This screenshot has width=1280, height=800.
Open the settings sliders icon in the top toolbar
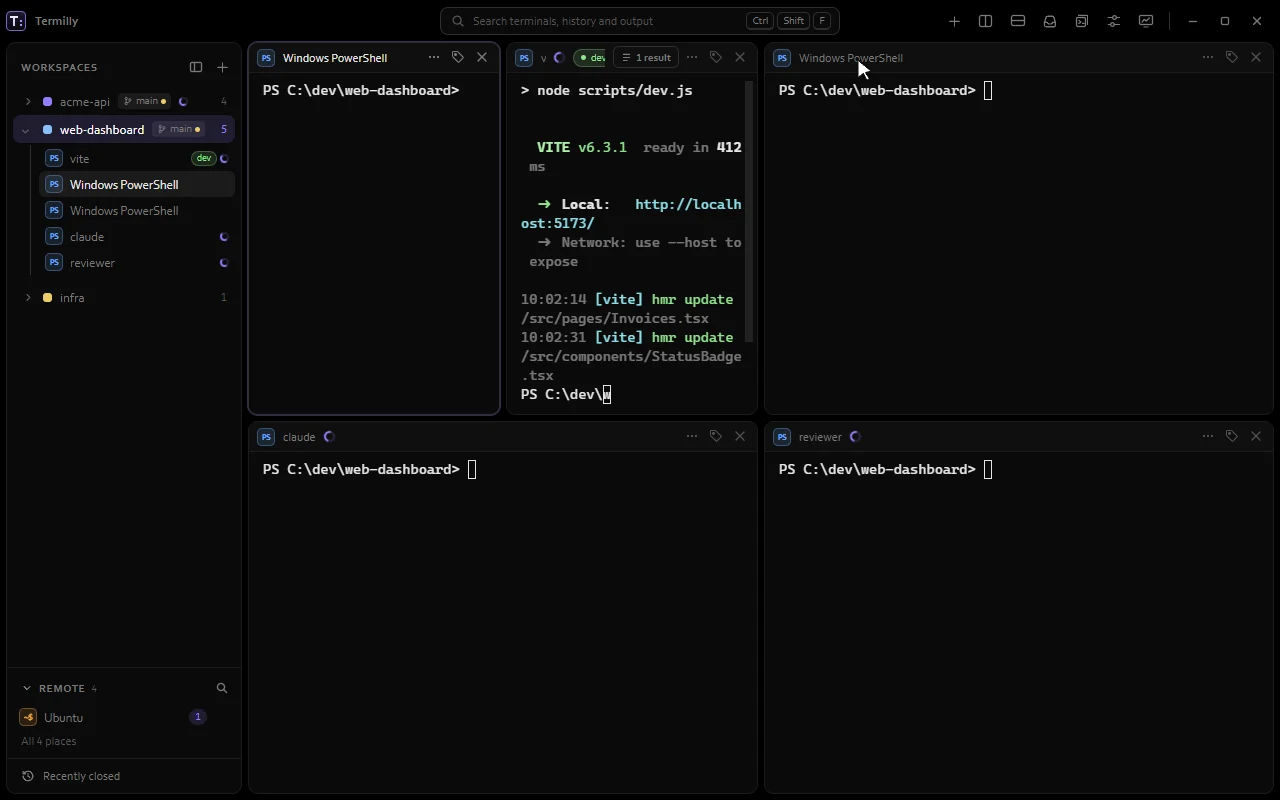pos(1114,21)
